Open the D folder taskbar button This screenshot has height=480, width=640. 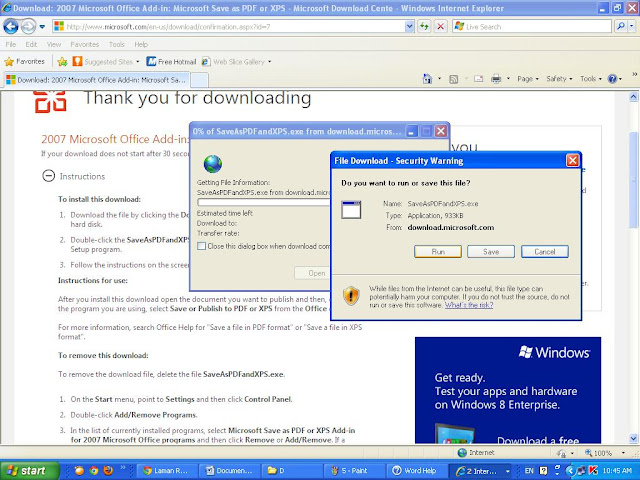point(292,471)
